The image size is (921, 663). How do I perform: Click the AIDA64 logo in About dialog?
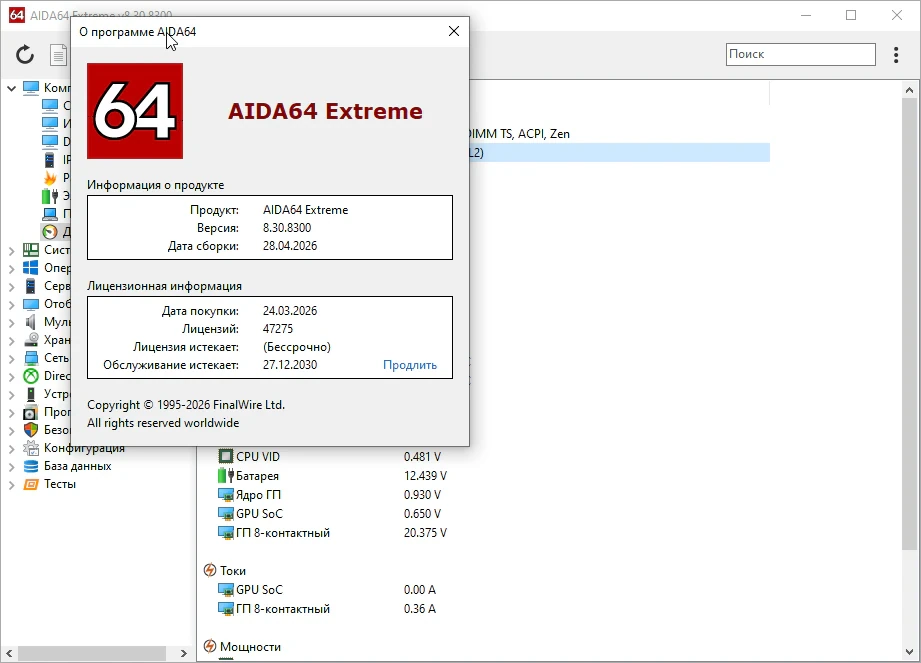pos(135,111)
